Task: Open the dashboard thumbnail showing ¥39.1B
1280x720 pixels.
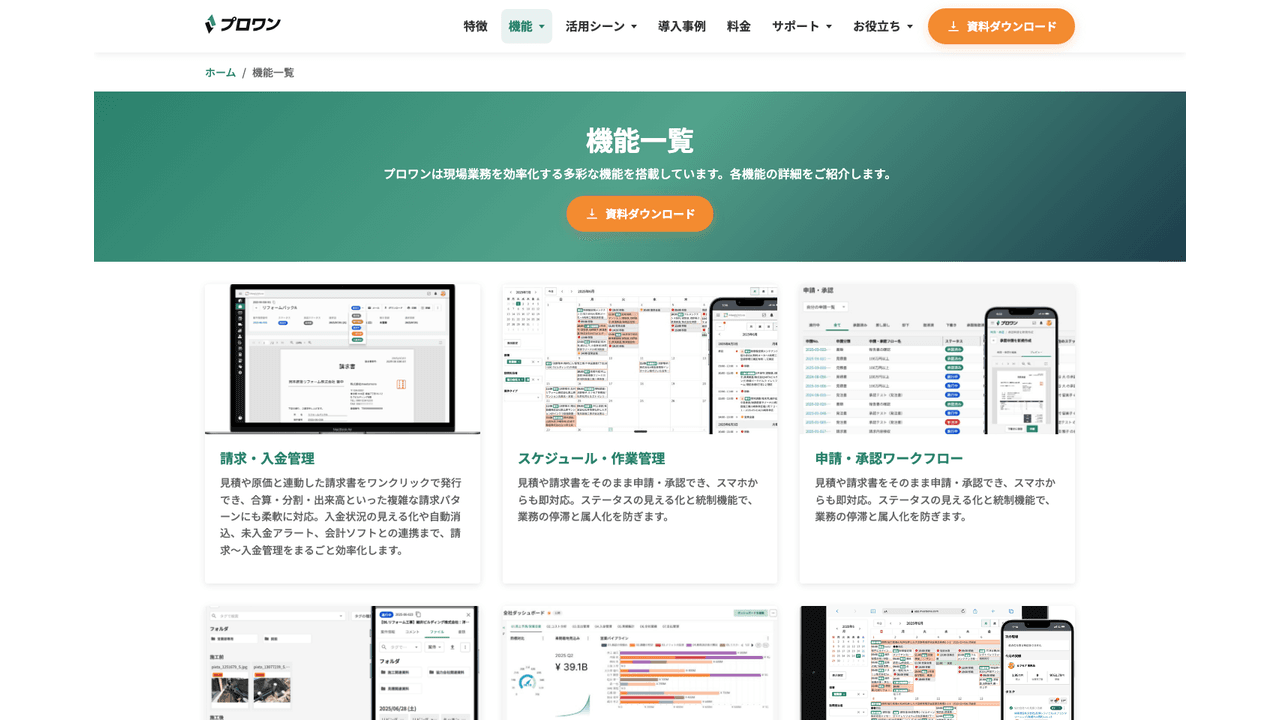Action: pos(640,662)
